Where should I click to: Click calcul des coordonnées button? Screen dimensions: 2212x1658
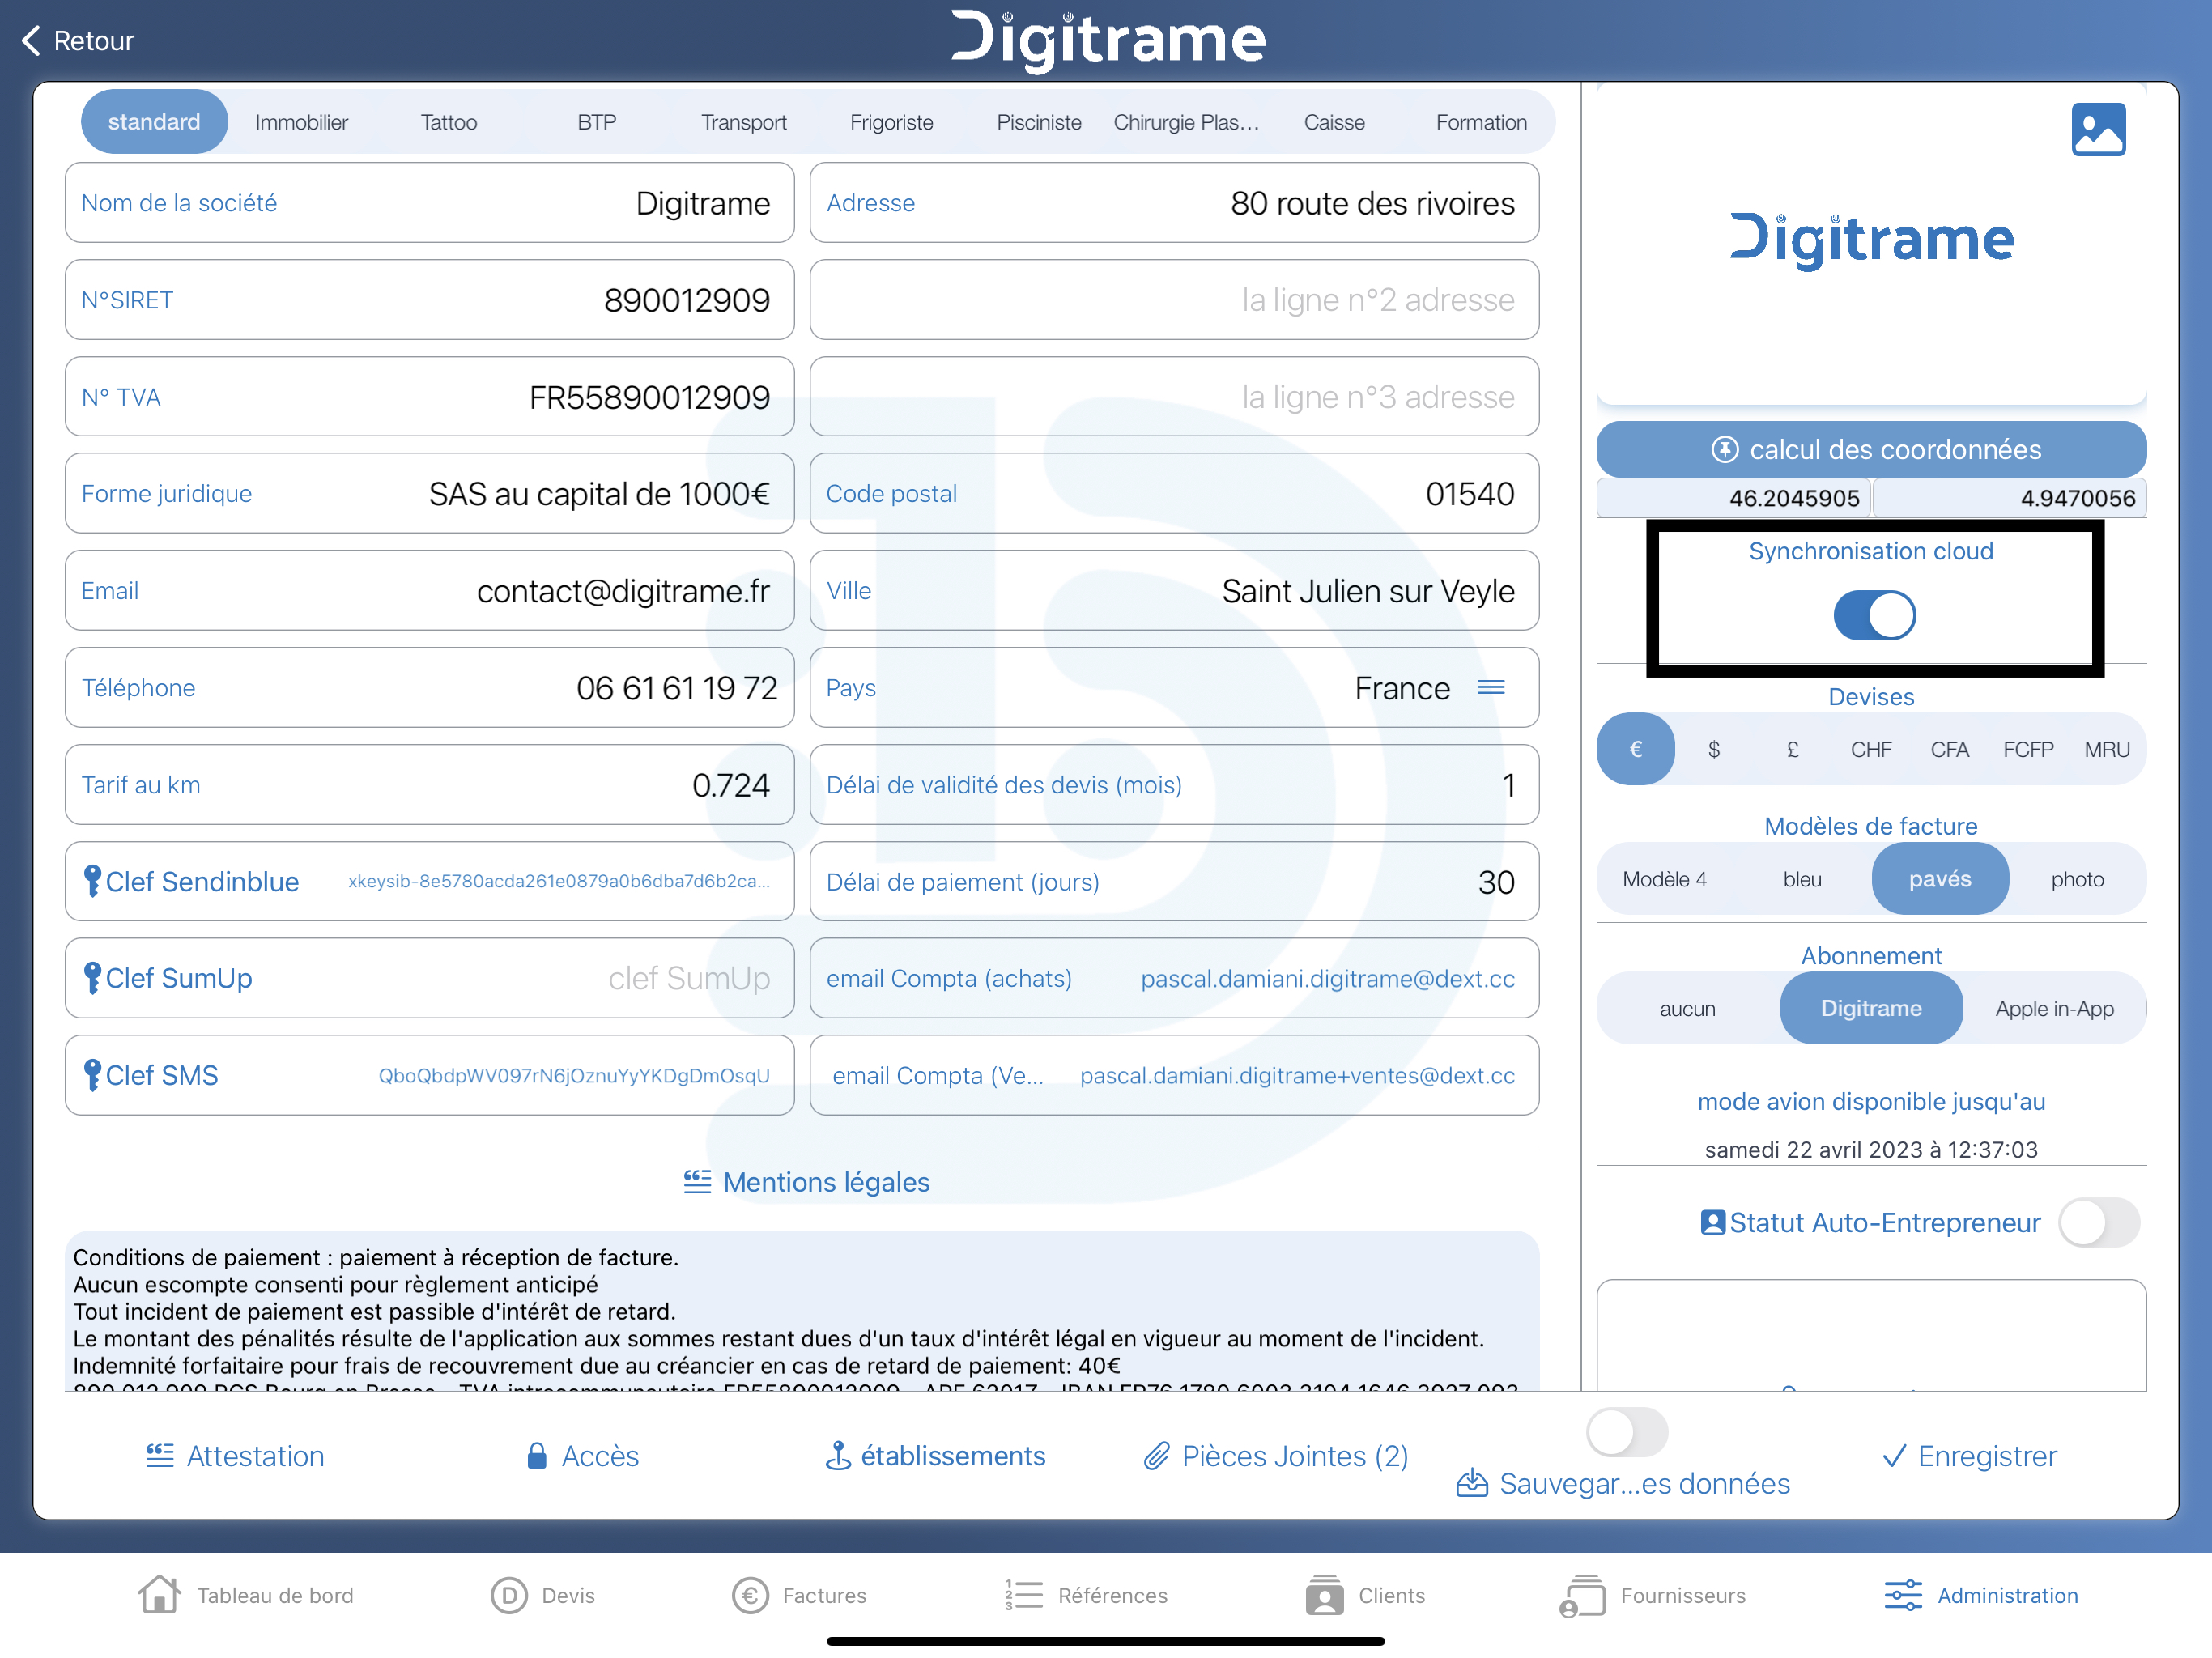(x=1871, y=449)
